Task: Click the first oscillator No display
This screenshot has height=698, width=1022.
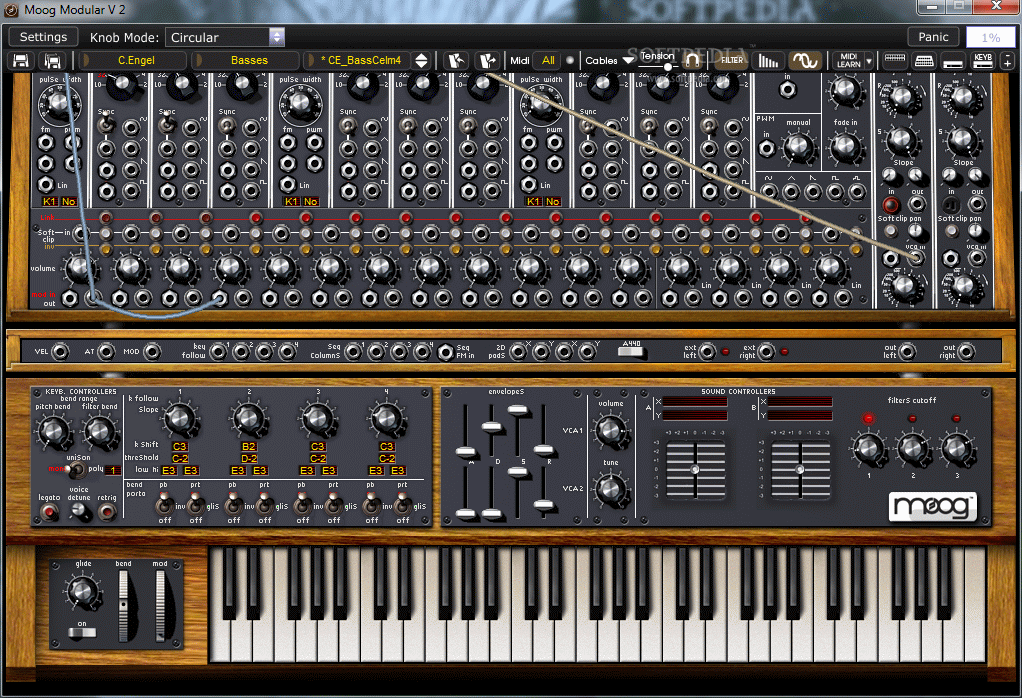Action: pos(69,201)
